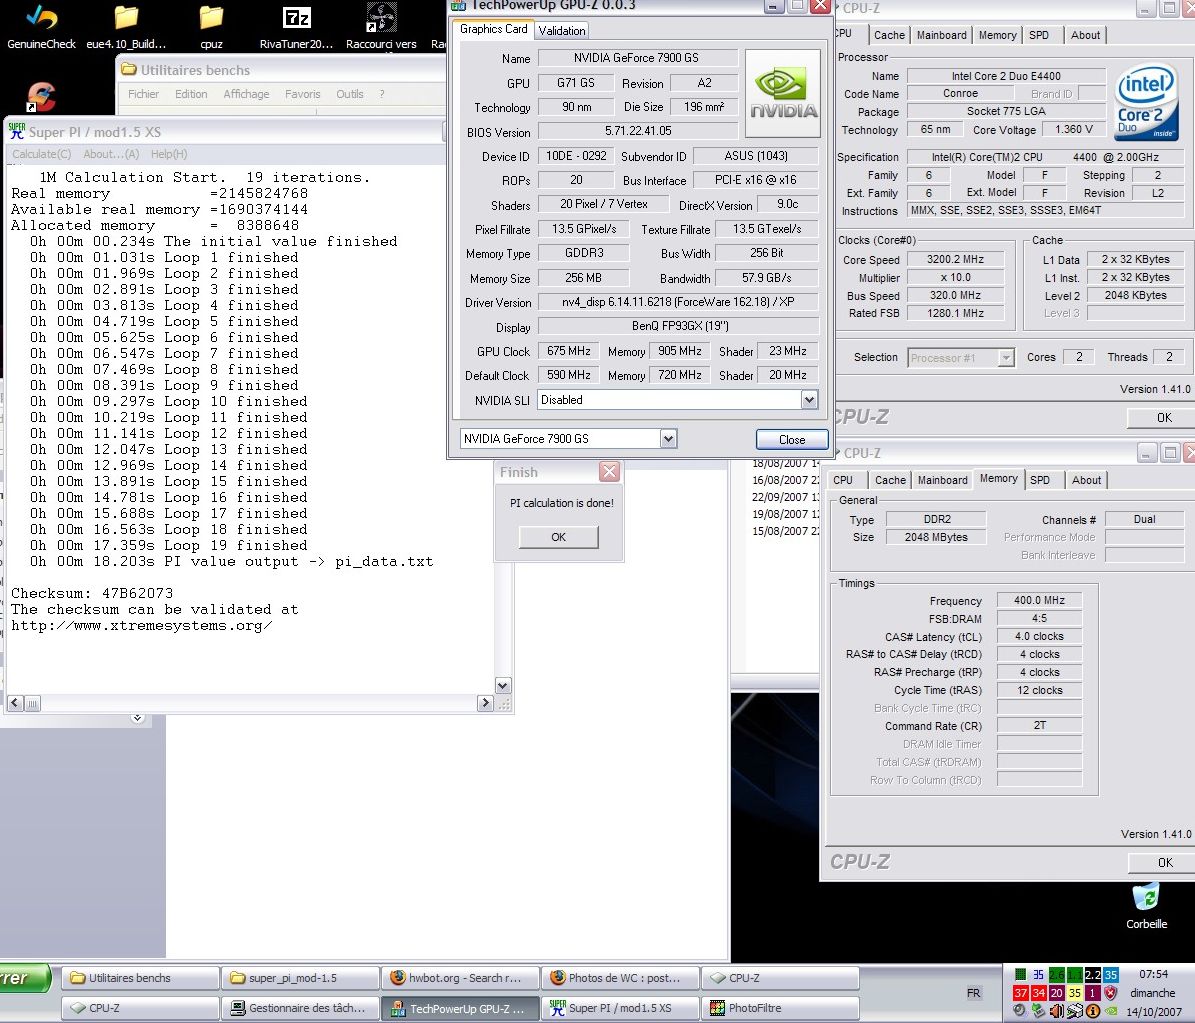Click the FR language indicator
The image size is (1195, 1023).
coord(973,993)
